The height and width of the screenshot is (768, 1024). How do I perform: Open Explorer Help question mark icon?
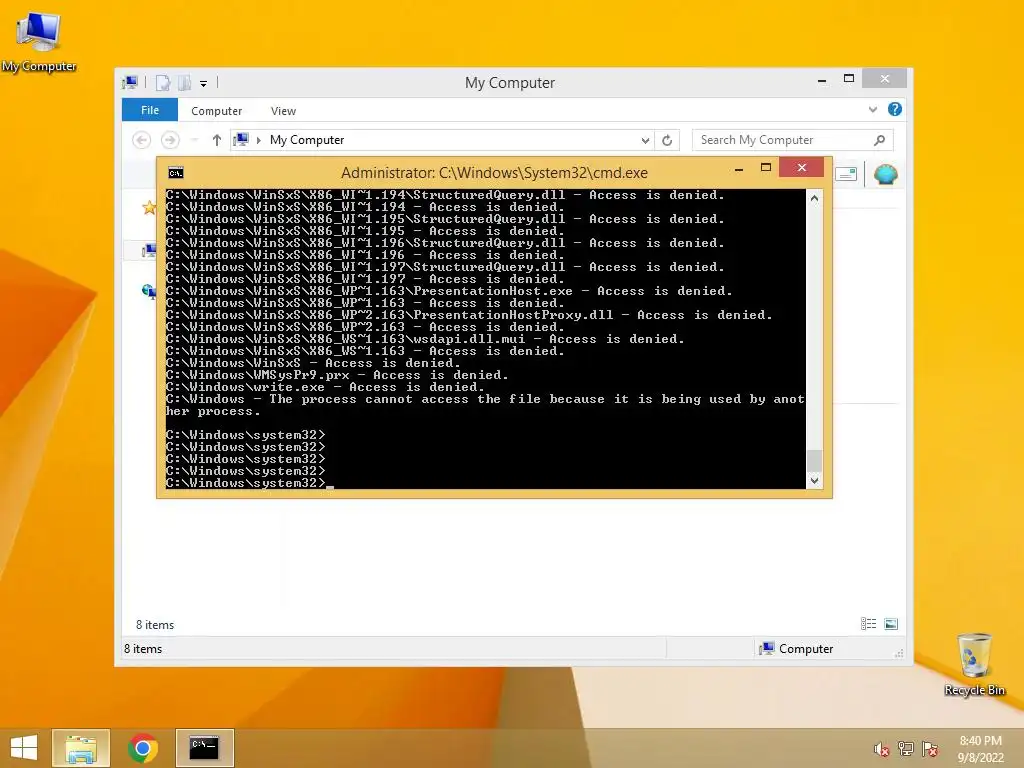[x=895, y=109]
